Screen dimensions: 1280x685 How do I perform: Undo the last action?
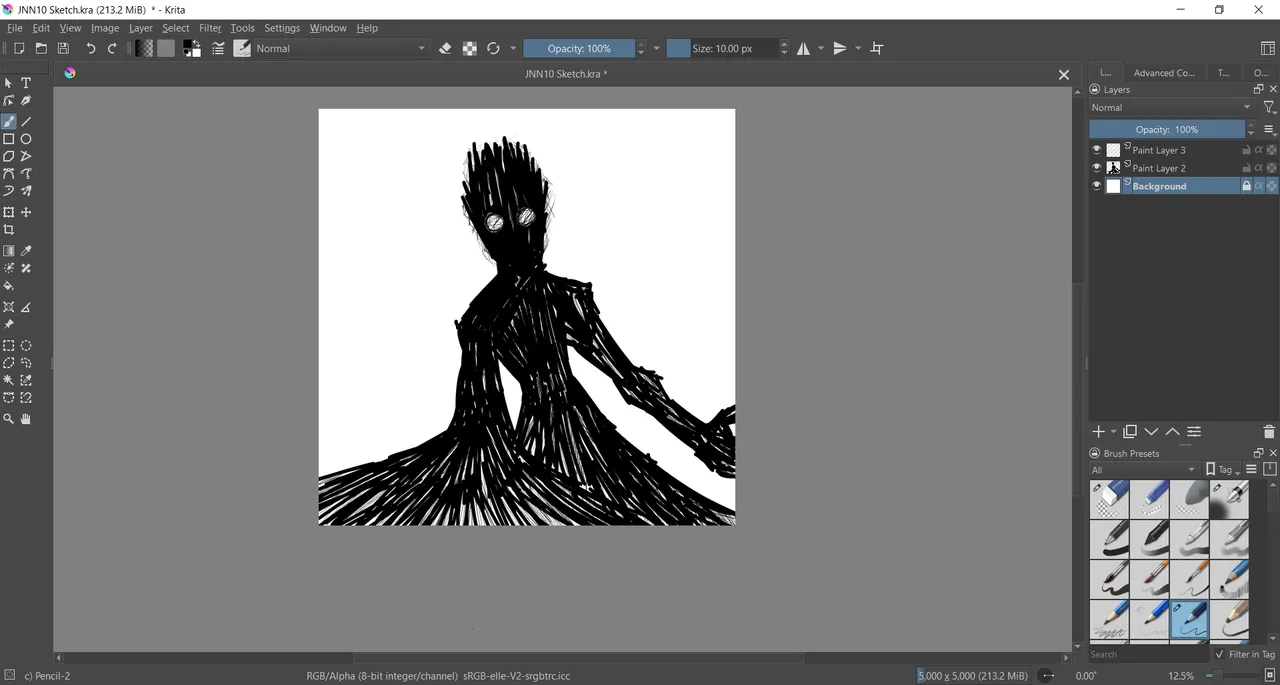click(91, 48)
